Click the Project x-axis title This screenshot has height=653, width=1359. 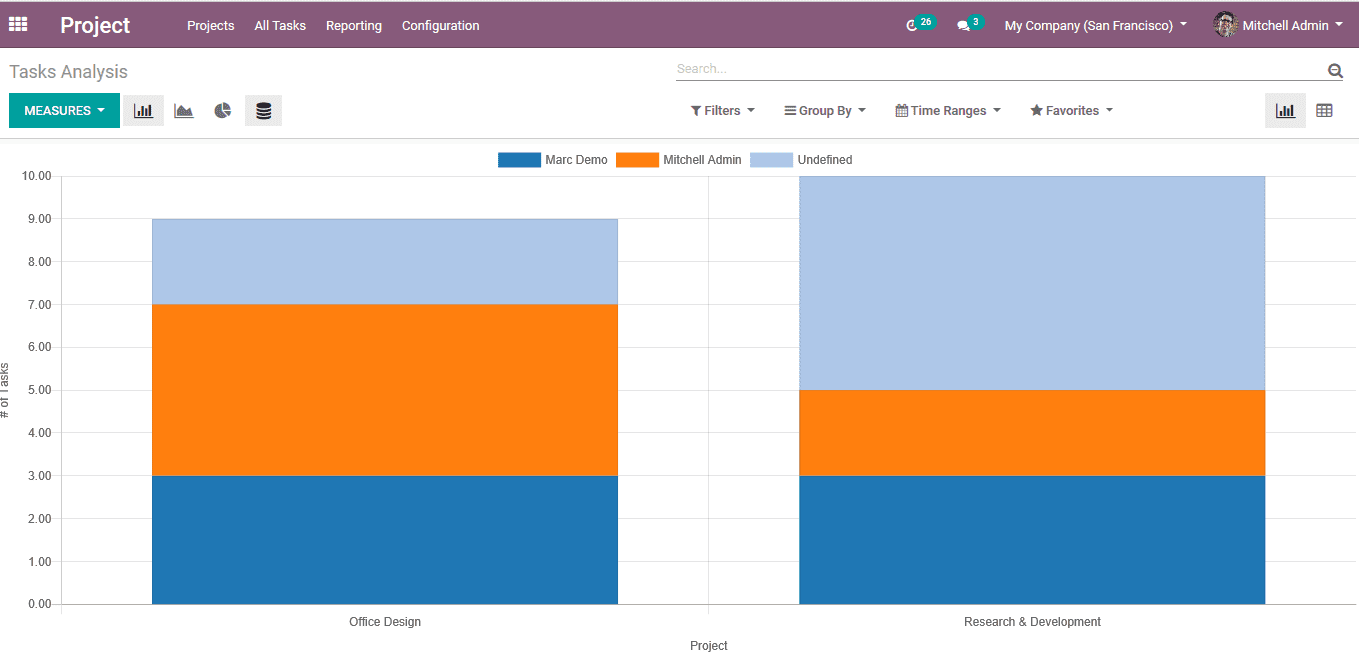pyautogui.click(x=709, y=646)
